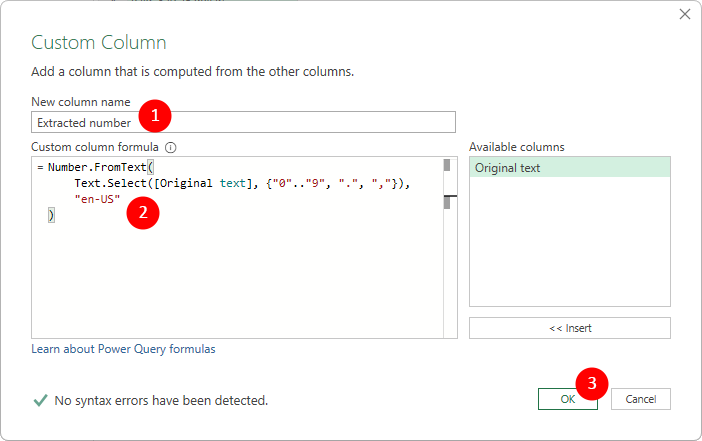Image resolution: width=702 pixels, height=441 pixels.
Task: Open the formula info icon tooltip
Action: 171,147
